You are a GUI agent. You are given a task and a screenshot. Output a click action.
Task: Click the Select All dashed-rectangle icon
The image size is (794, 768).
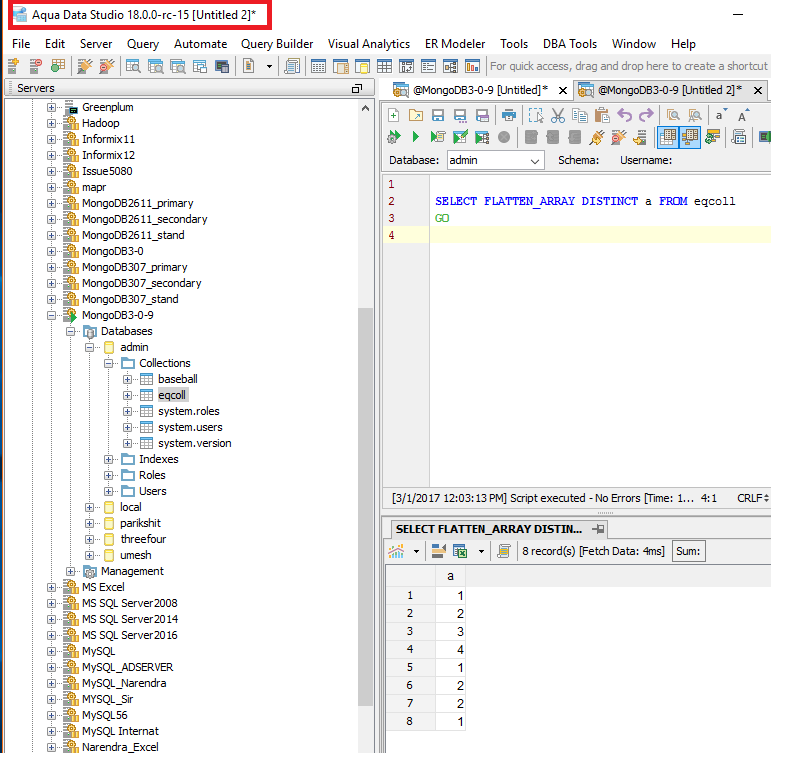[x=536, y=115]
